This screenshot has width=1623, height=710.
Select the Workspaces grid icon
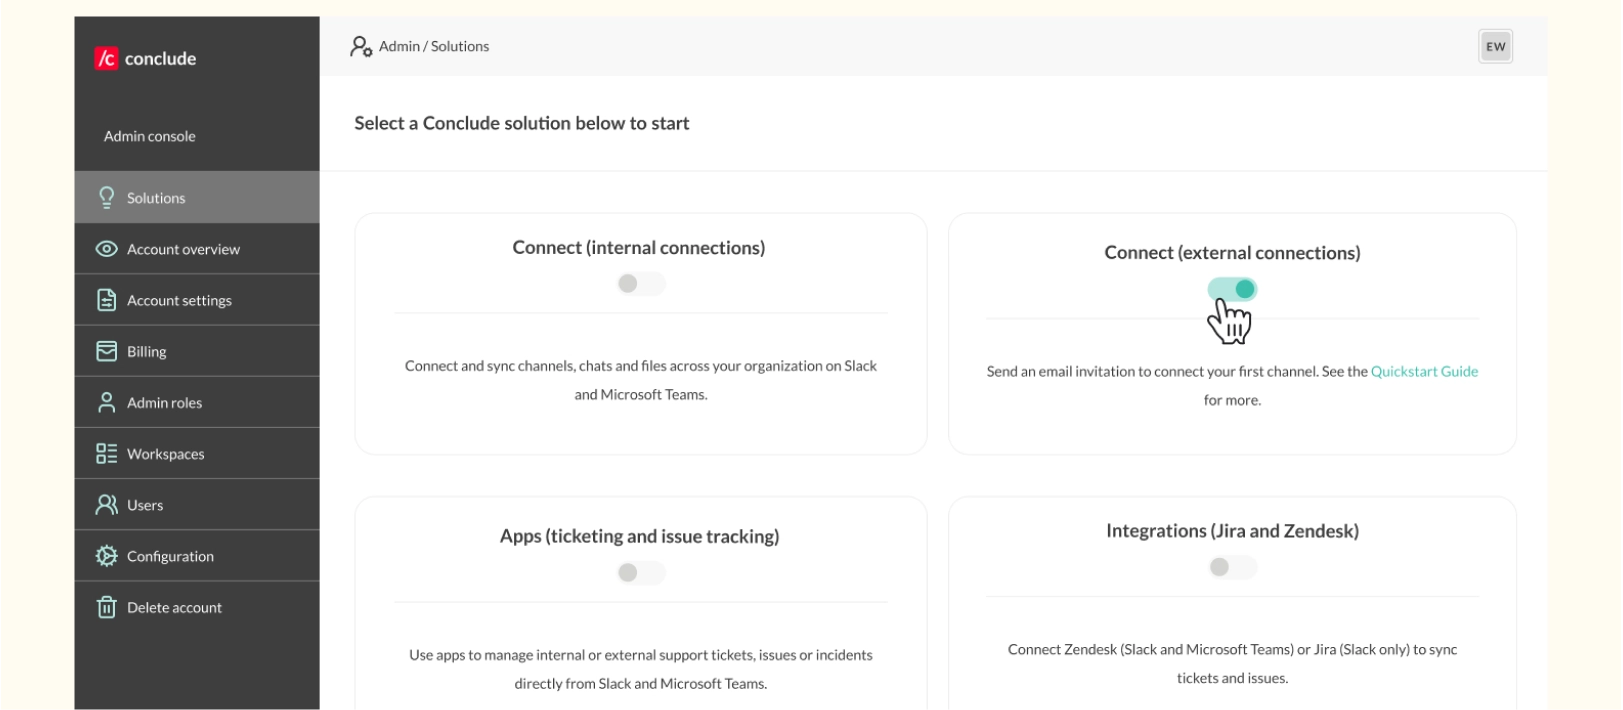(x=106, y=453)
